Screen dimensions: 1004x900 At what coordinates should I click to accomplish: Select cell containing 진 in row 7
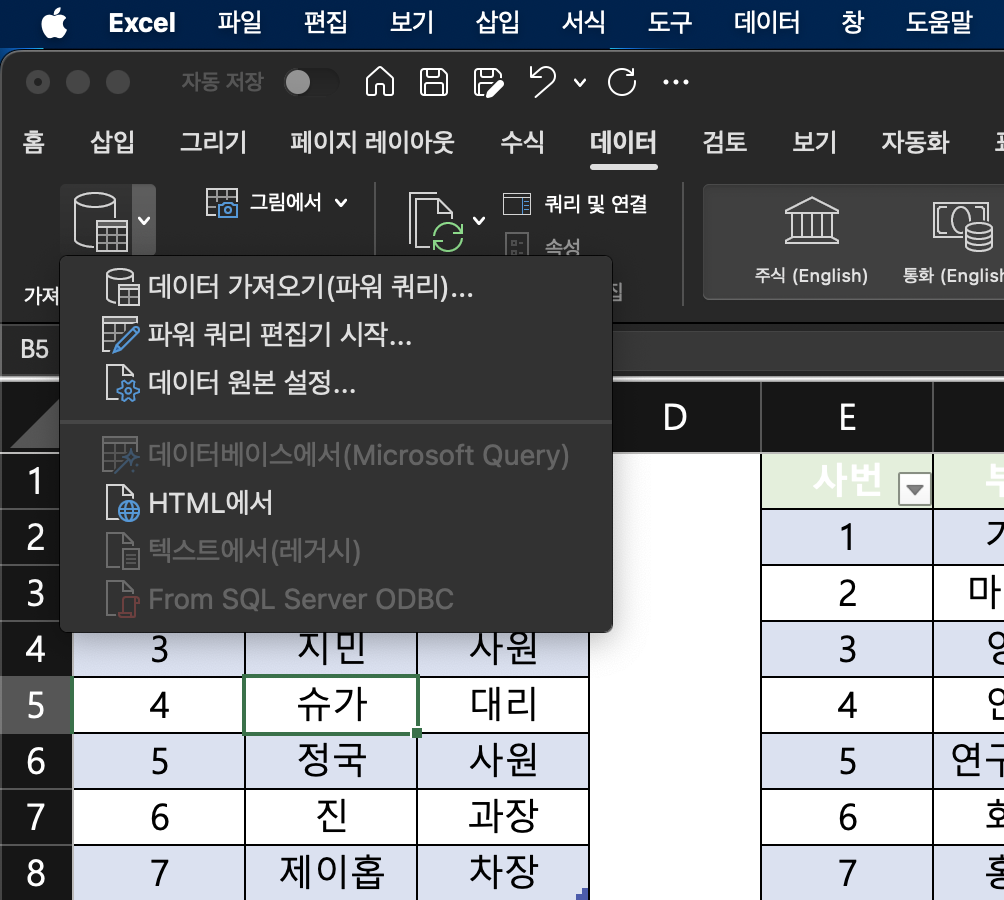pos(331,816)
